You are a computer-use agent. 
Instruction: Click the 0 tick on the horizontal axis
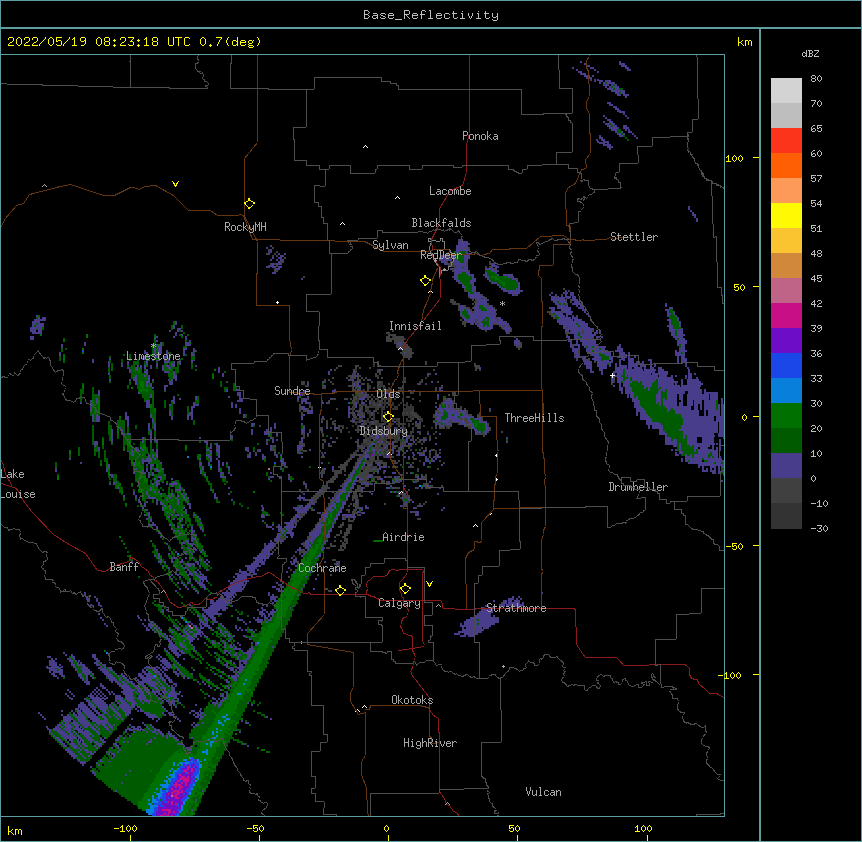pos(386,828)
